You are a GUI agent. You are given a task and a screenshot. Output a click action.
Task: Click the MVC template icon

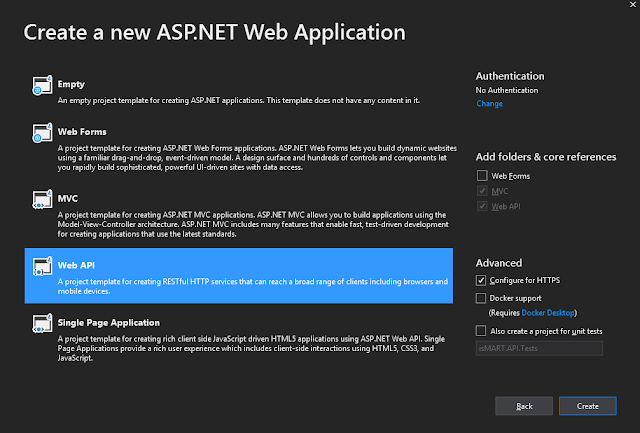pos(42,200)
